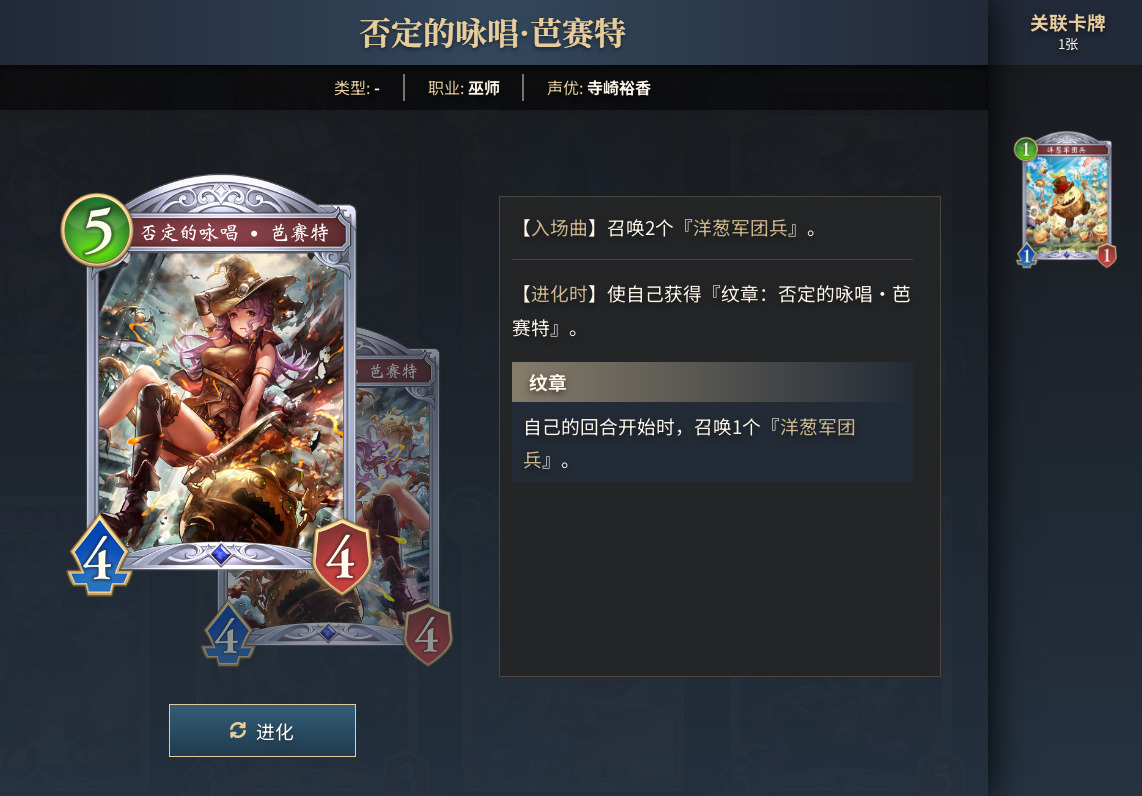Click the green cost 5 orb

97,230
